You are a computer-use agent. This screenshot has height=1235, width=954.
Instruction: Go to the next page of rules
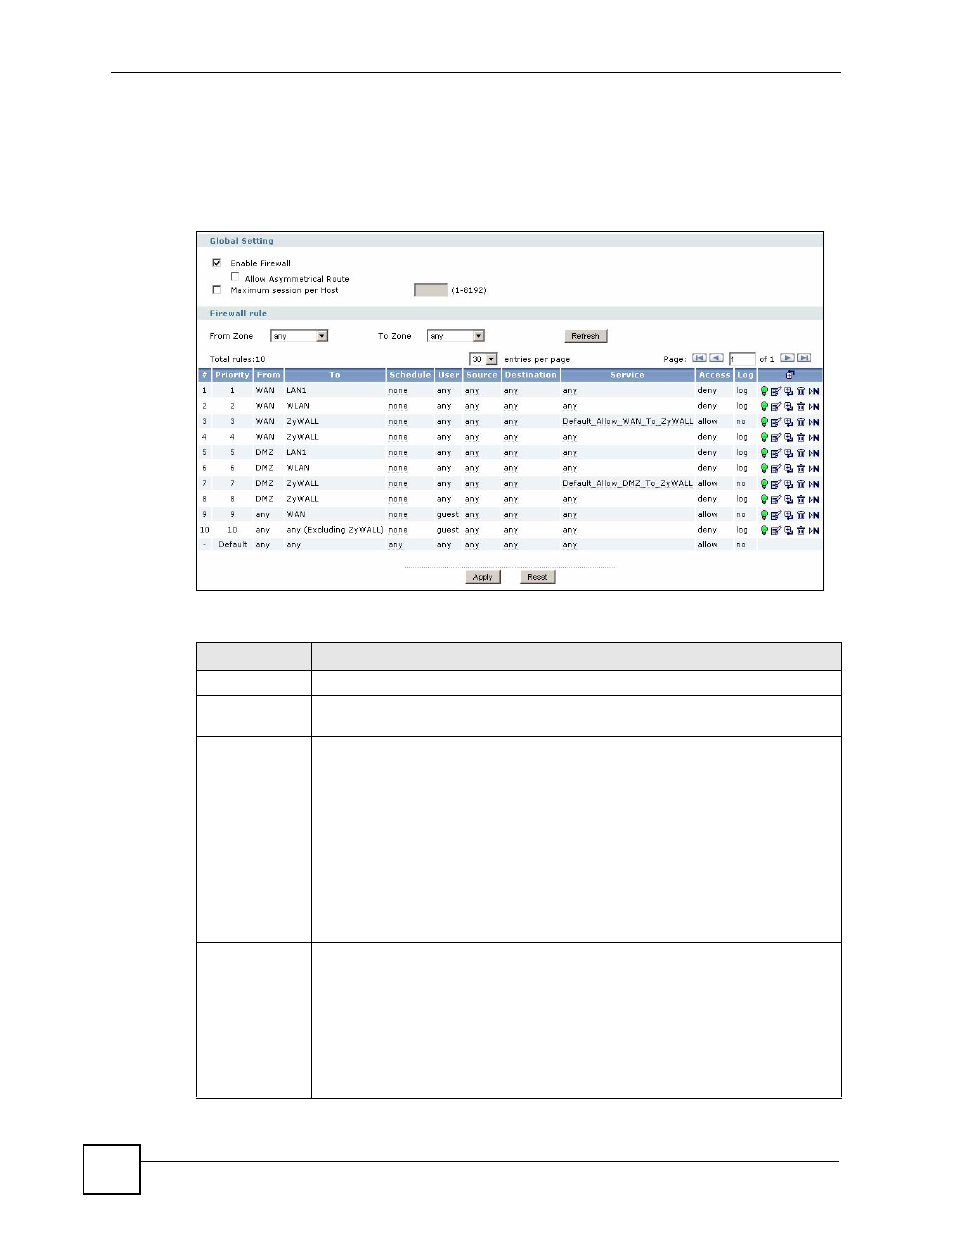787,358
